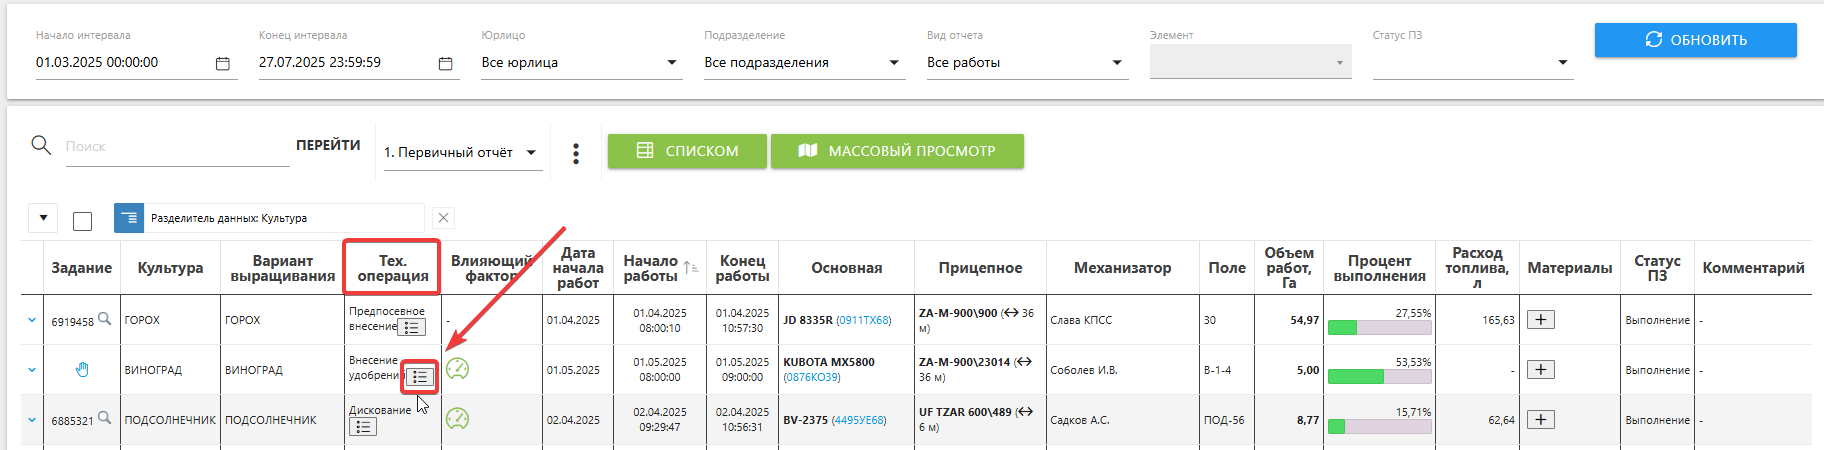Click the three-dot options menu icon
Image resolution: width=1824 pixels, height=450 pixels.
tap(576, 153)
